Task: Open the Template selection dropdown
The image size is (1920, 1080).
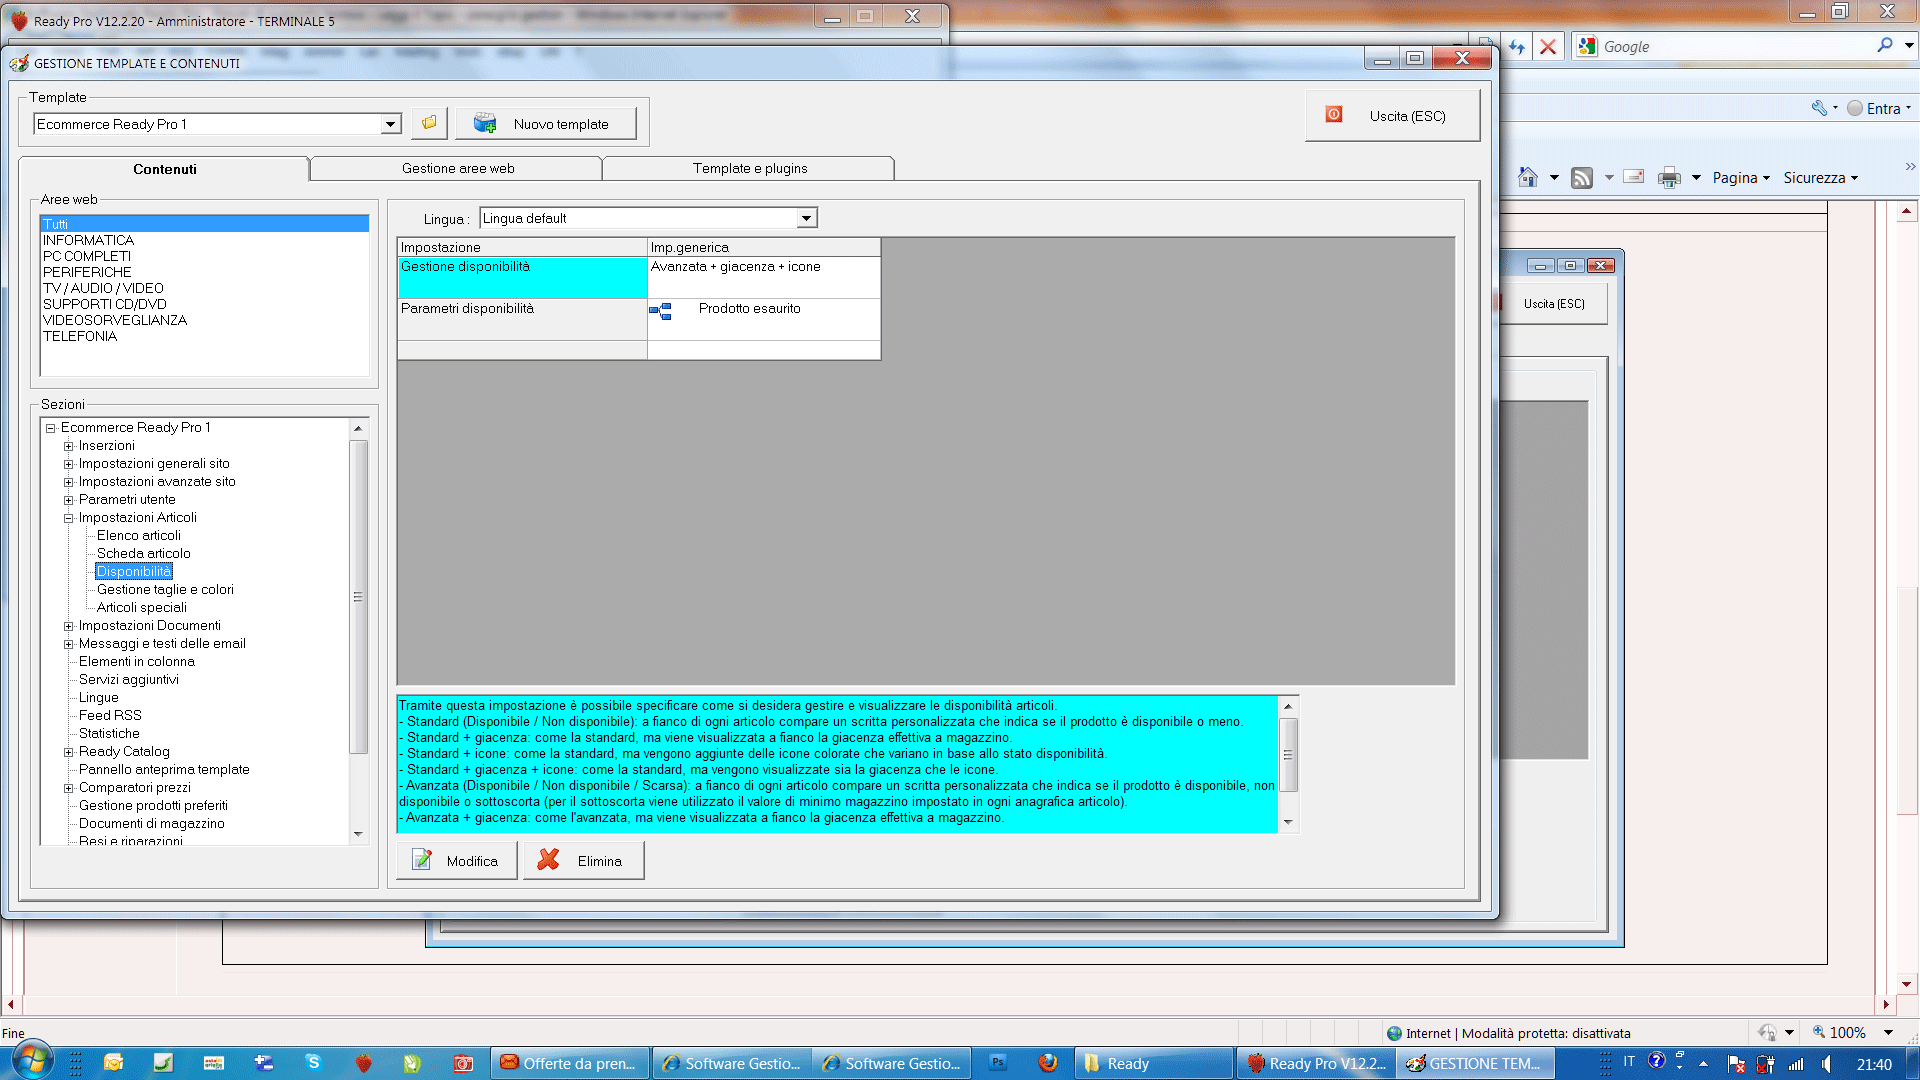Action: (390, 124)
